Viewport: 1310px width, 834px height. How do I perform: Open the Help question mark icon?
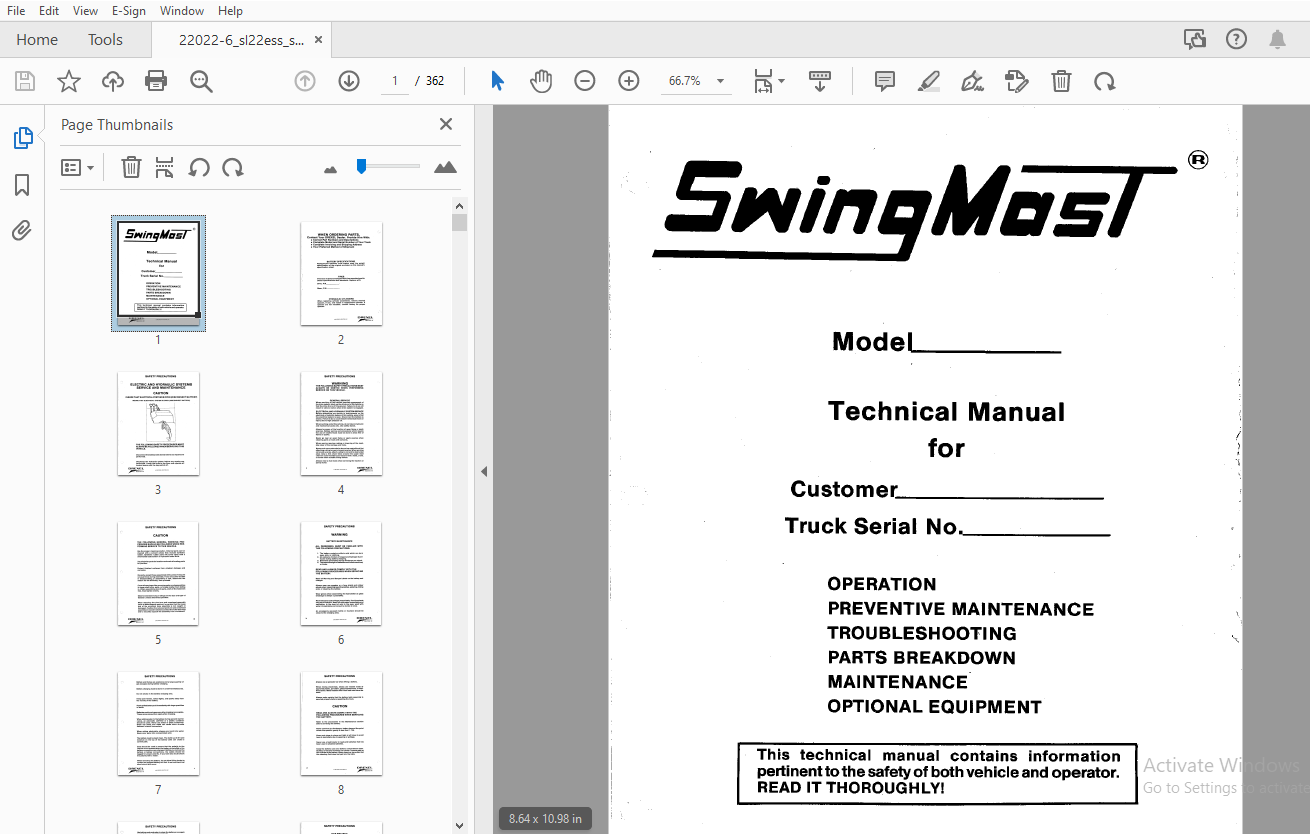[x=1237, y=40]
